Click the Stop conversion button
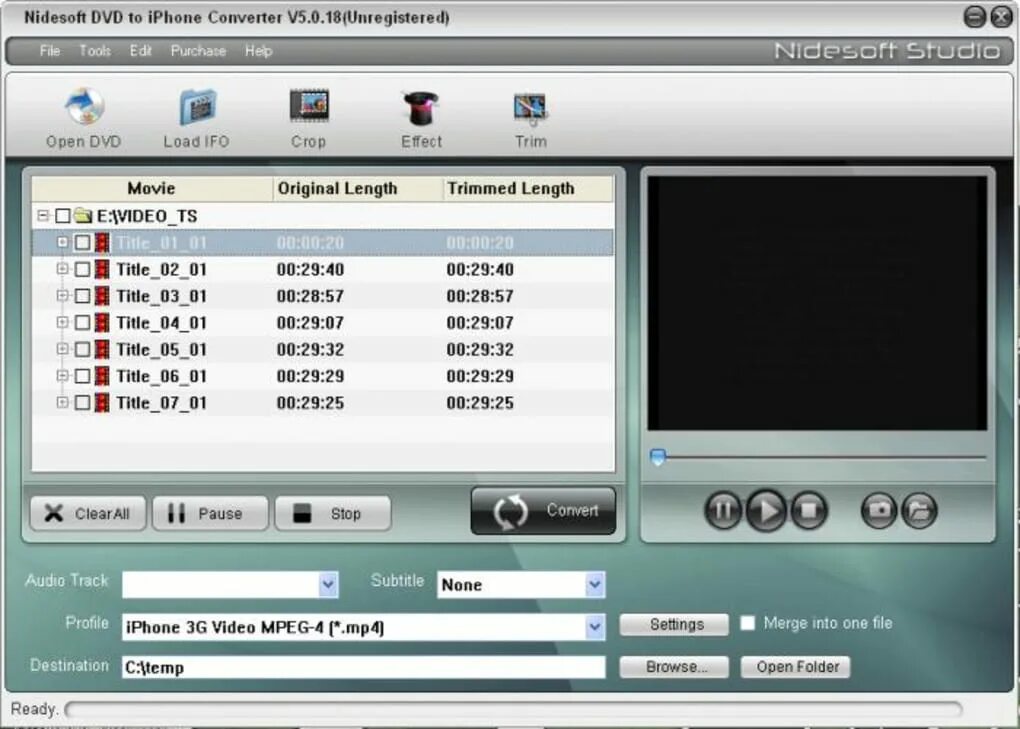This screenshot has height=729, width=1020. (333, 513)
